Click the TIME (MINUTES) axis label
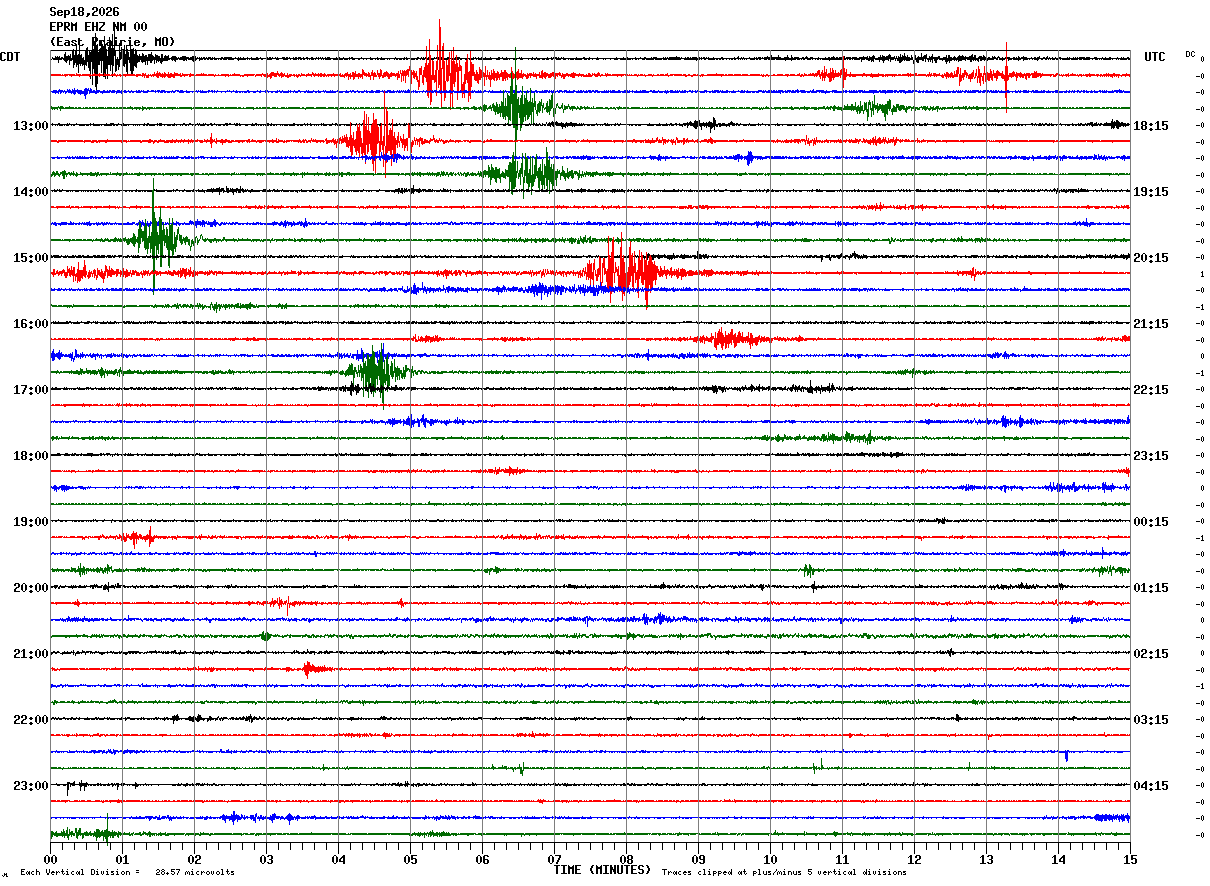This screenshot has height=886, width=1210. (602, 870)
